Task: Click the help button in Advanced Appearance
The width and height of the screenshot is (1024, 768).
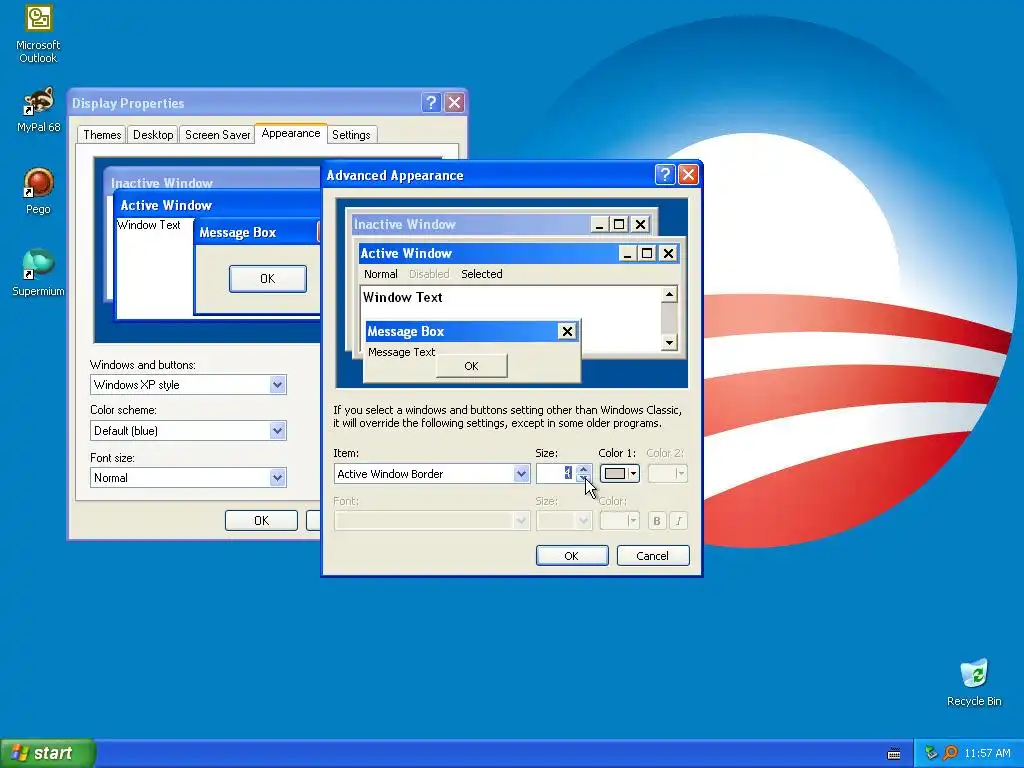Action: (x=664, y=174)
